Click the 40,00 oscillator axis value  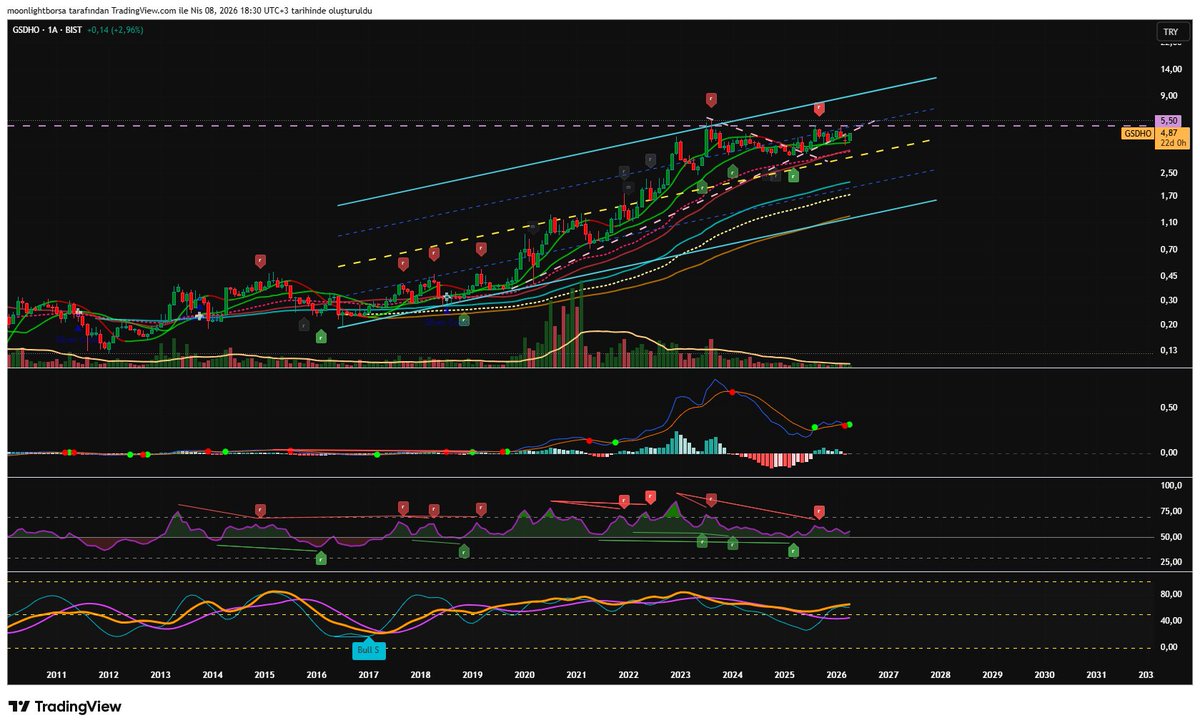pos(1170,621)
